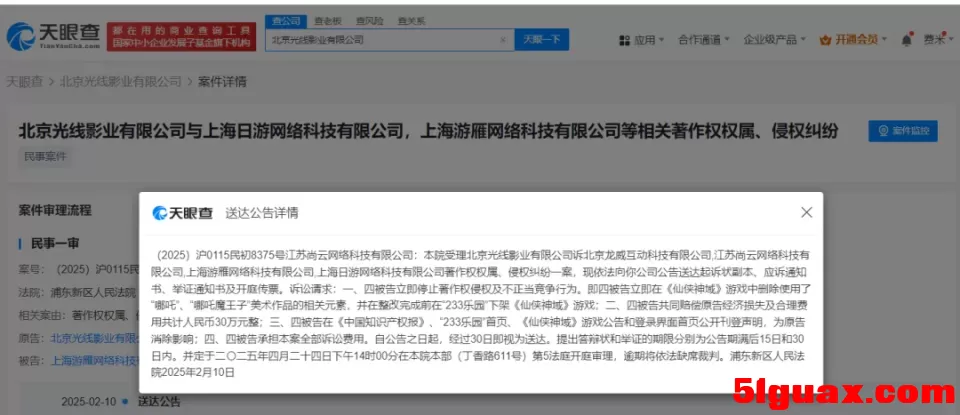Screen dimensions: 960x415
Task: Open the 费米 user account menu
Action: 937,40
